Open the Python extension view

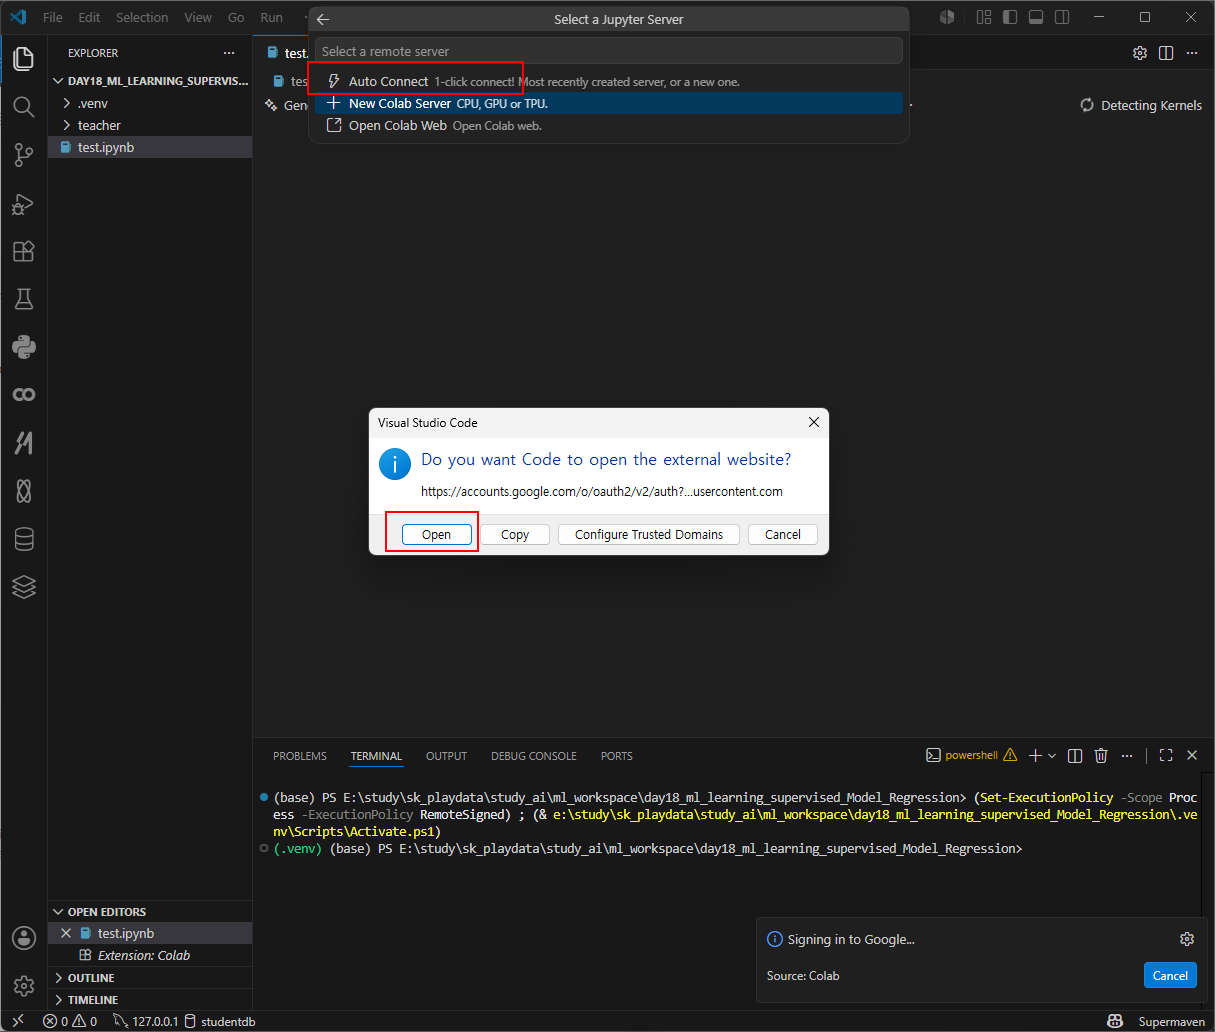tap(24, 347)
